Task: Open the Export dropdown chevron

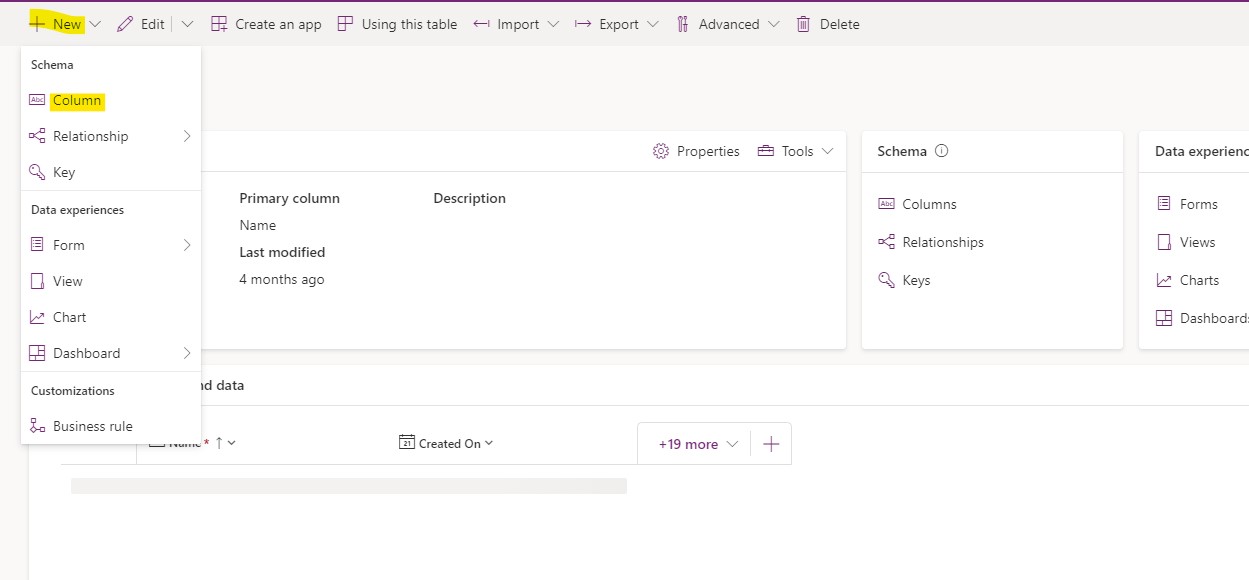Action: pos(653,24)
